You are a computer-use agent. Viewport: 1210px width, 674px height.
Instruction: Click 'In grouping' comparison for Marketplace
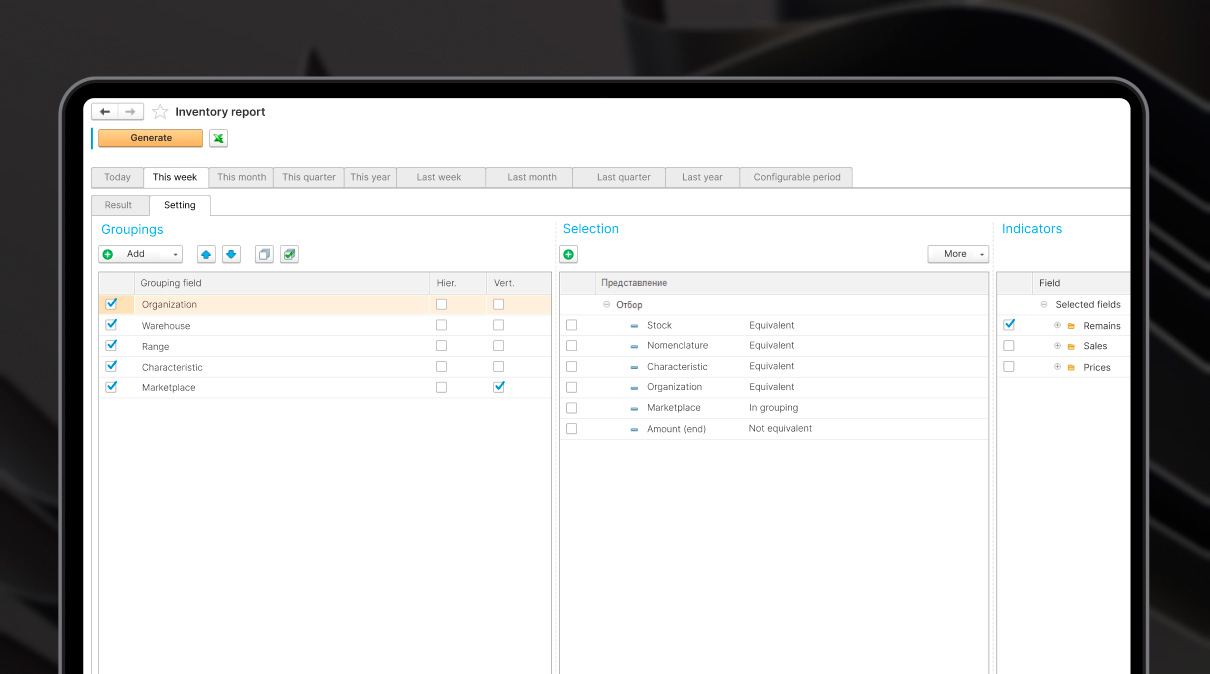[x=773, y=408]
